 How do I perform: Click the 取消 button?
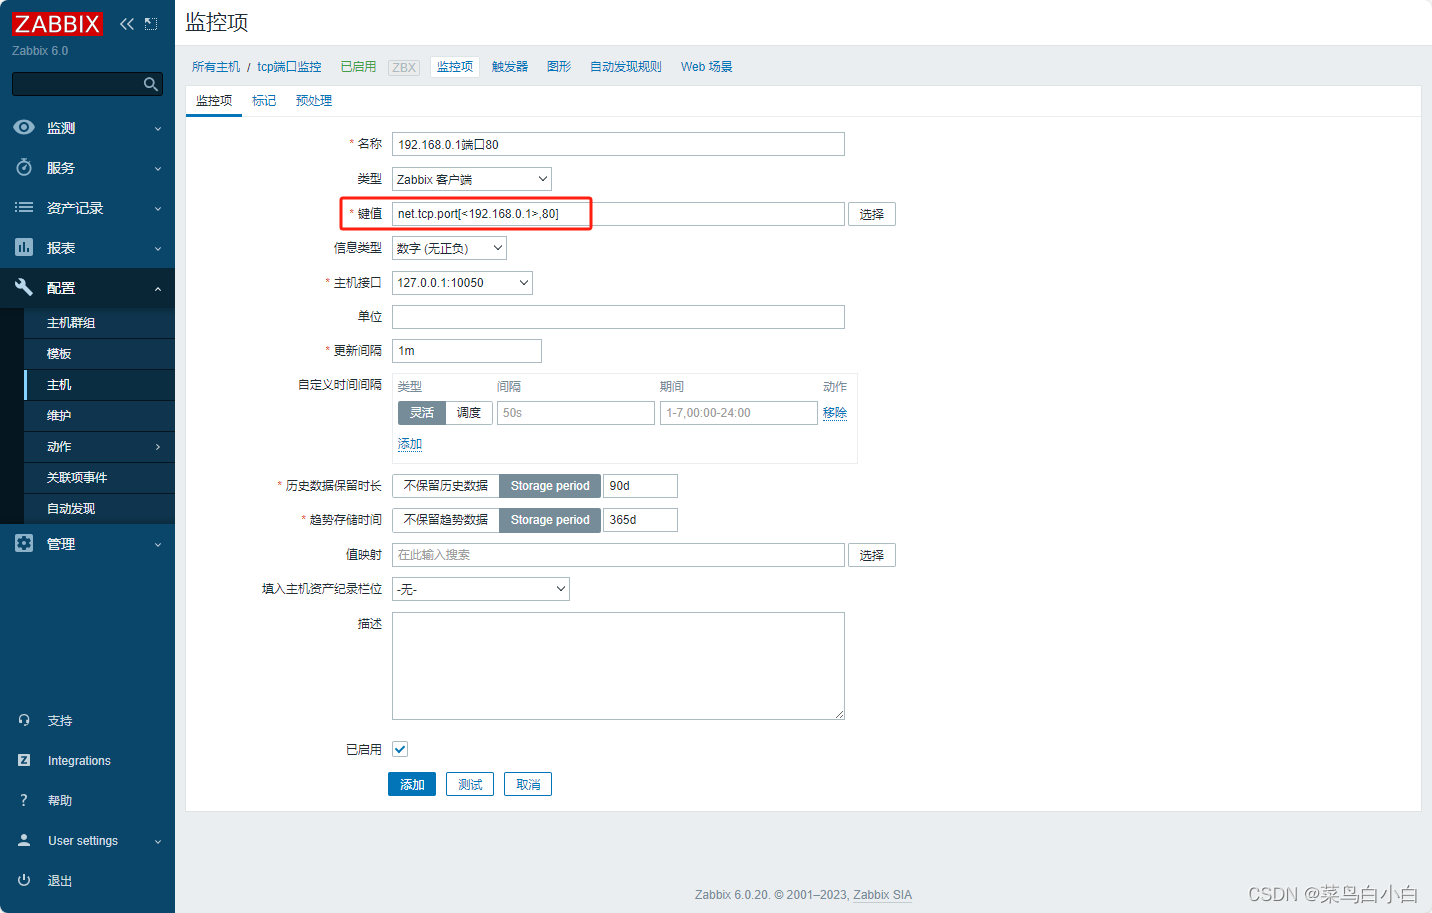pyautogui.click(x=528, y=785)
